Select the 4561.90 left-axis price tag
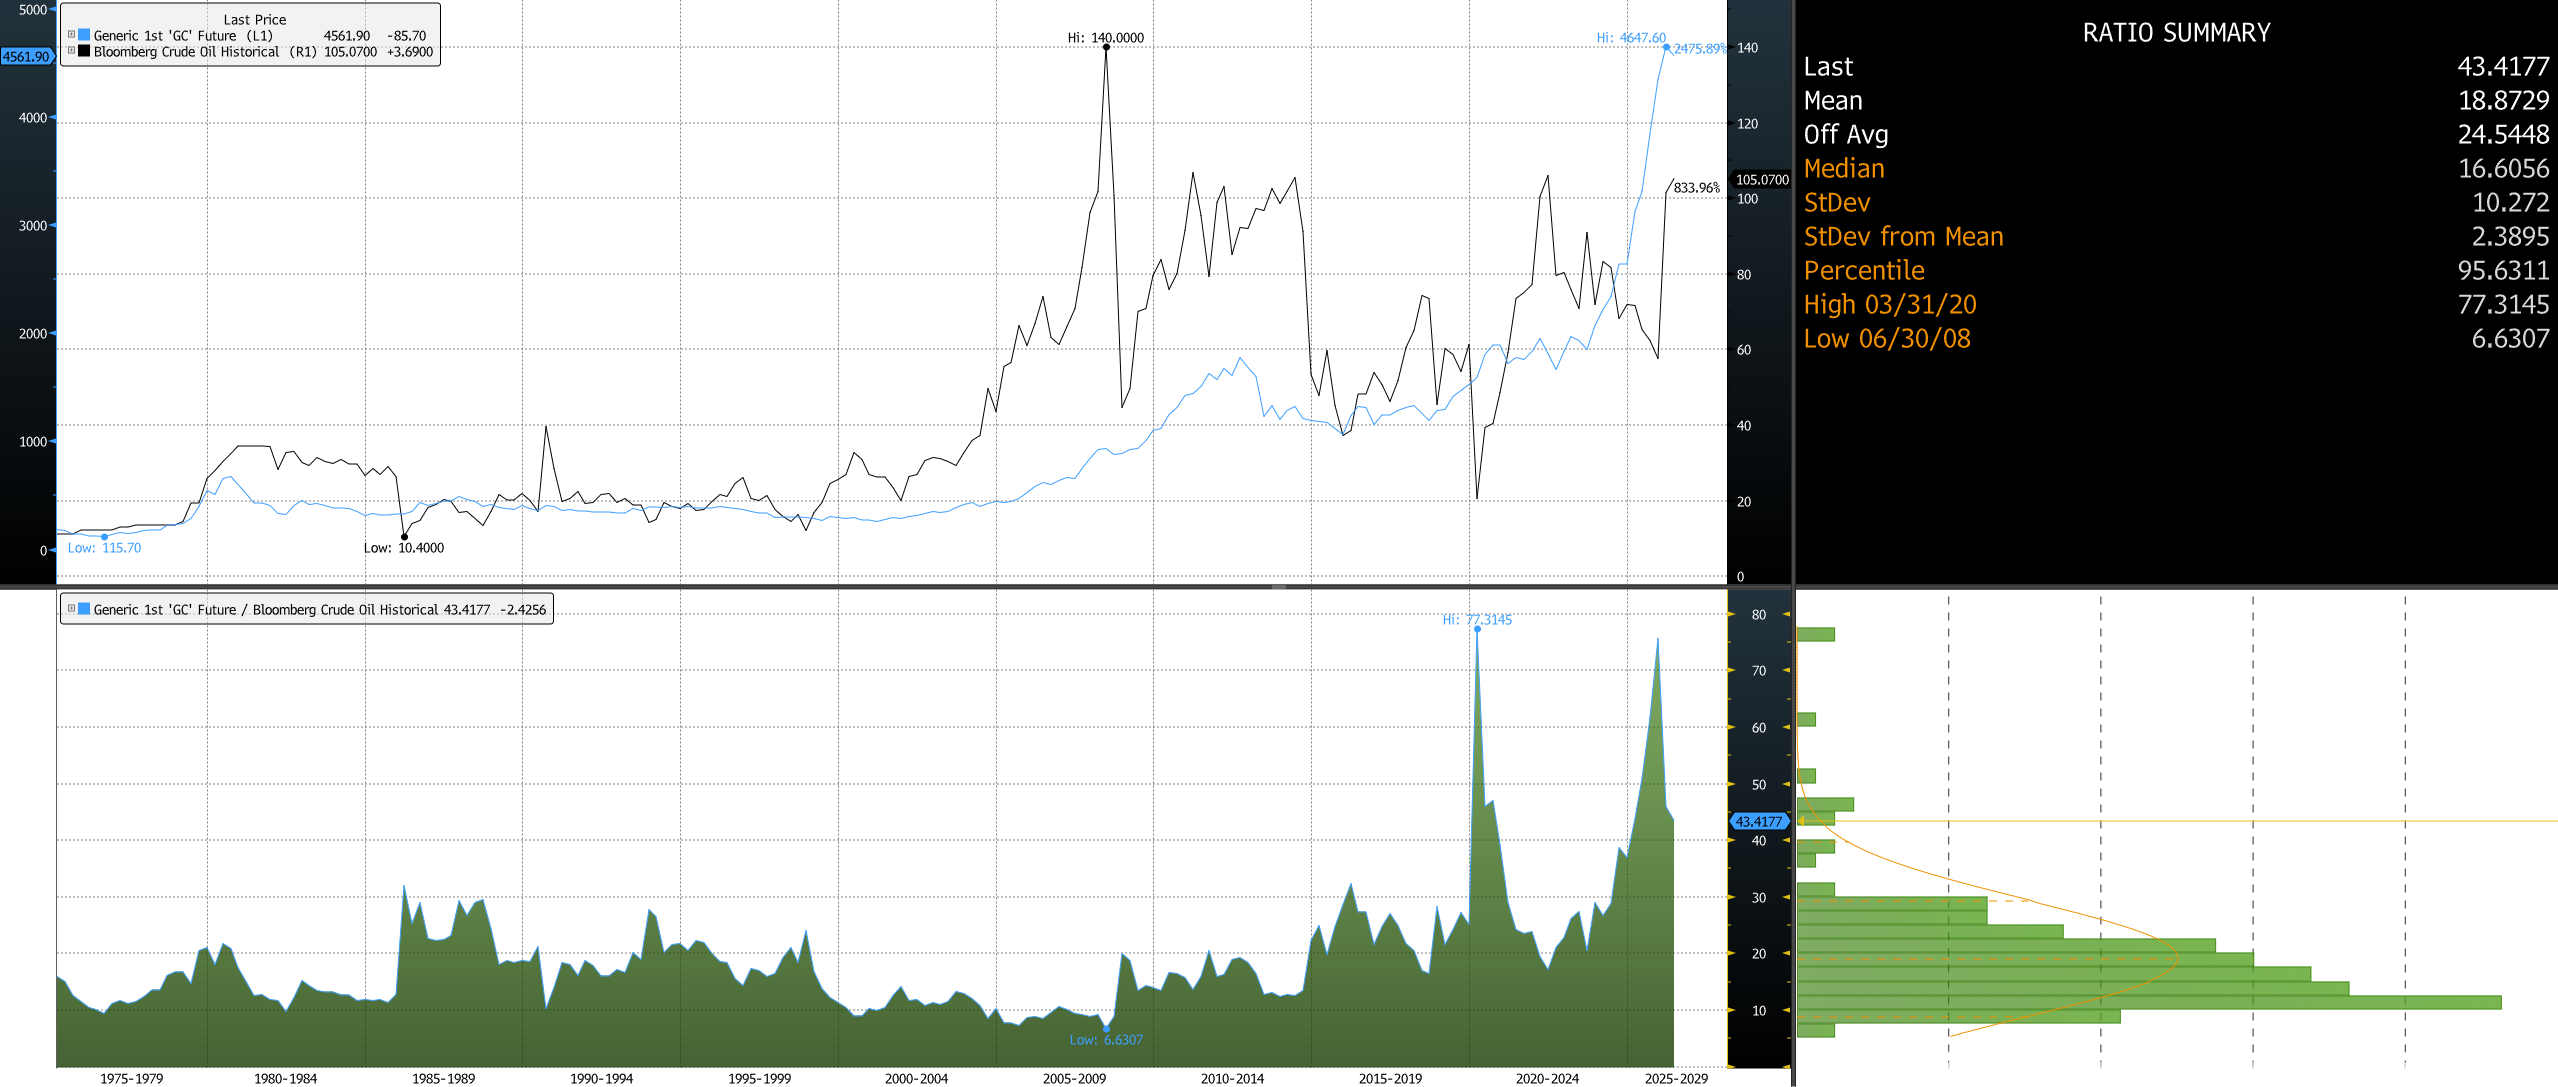Image resolution: width=2558 pixels, height=1087 pixels. point(26,57)
